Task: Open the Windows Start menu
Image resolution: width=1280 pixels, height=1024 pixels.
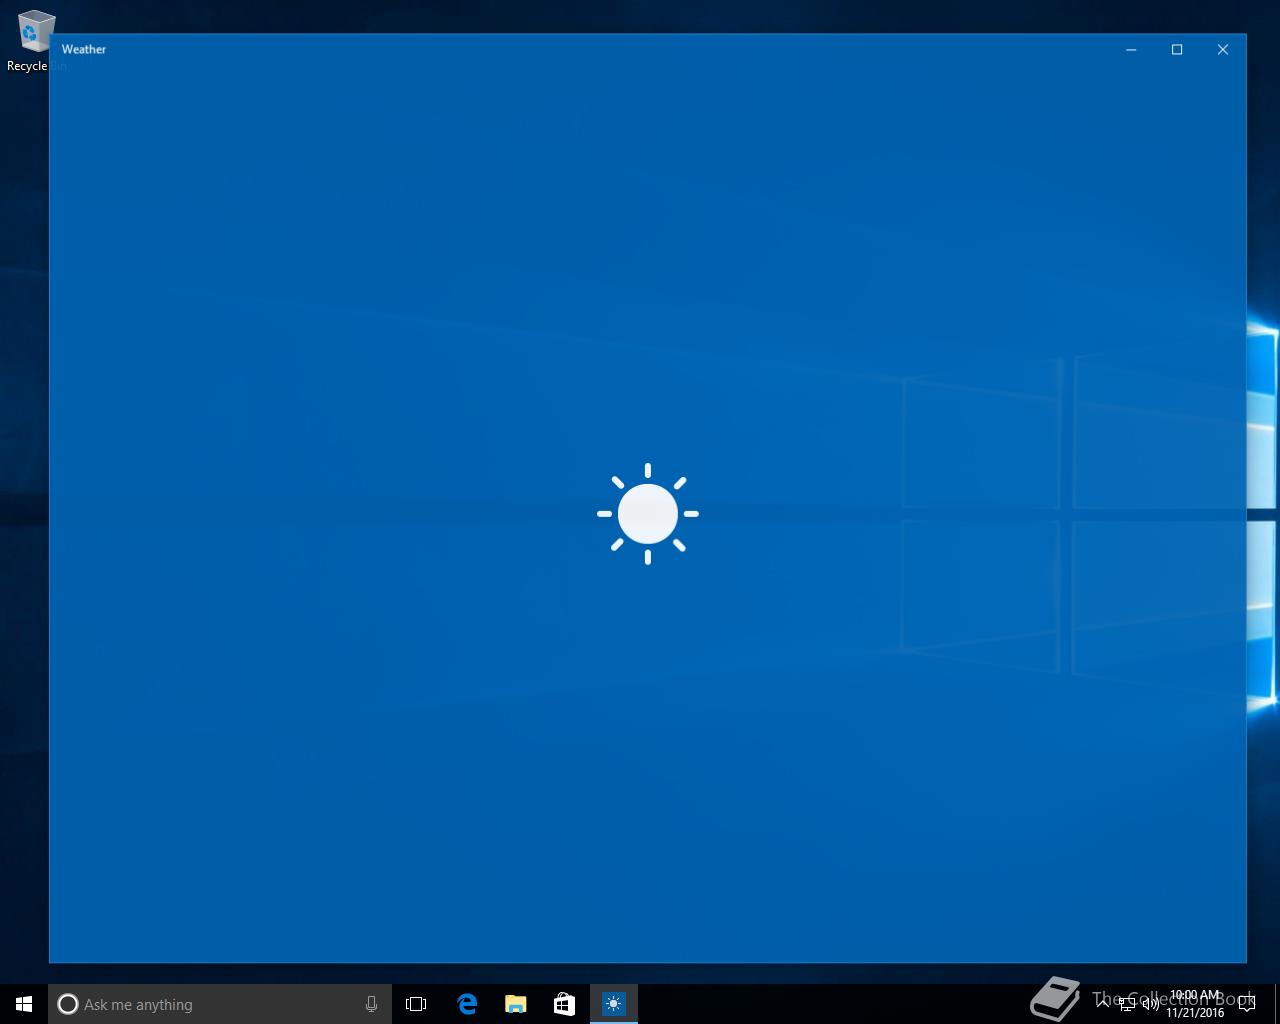Action: coord(24,1004)
